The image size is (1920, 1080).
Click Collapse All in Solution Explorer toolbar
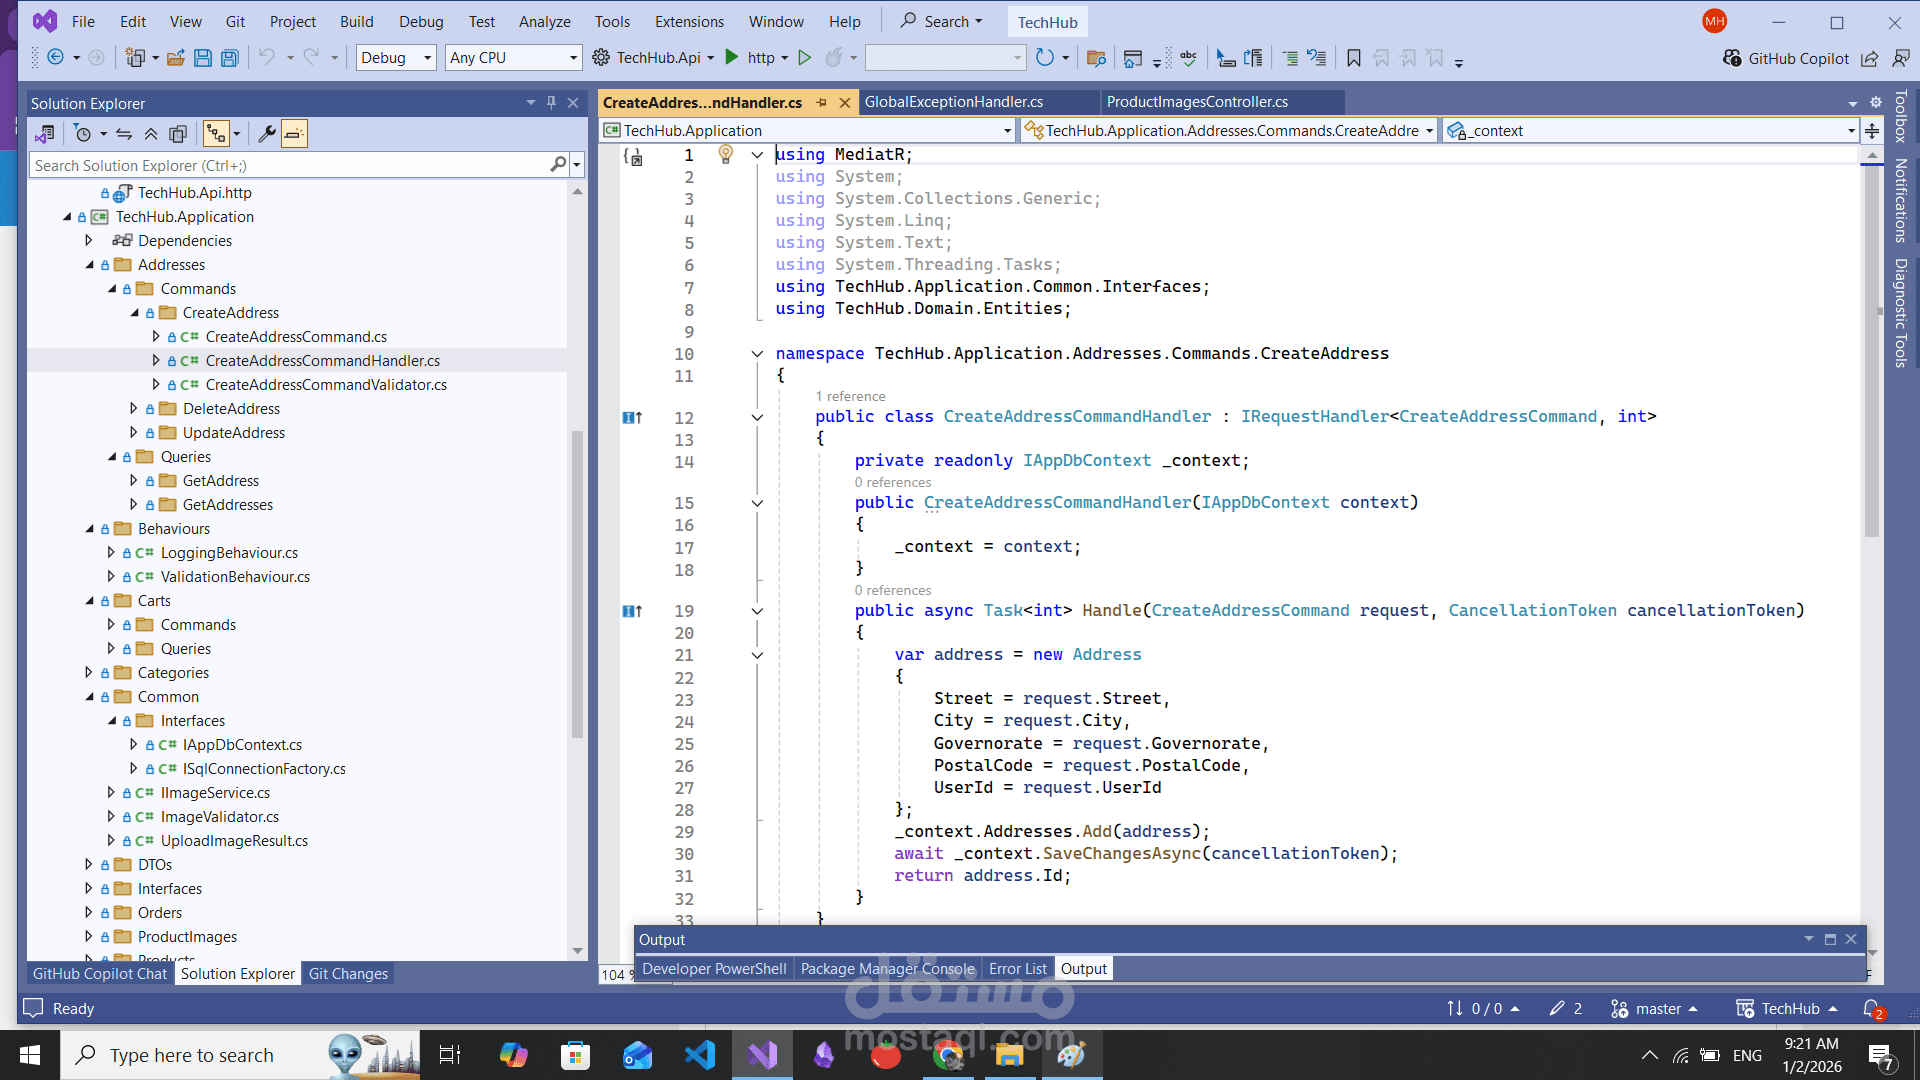[x=151, y=134]
